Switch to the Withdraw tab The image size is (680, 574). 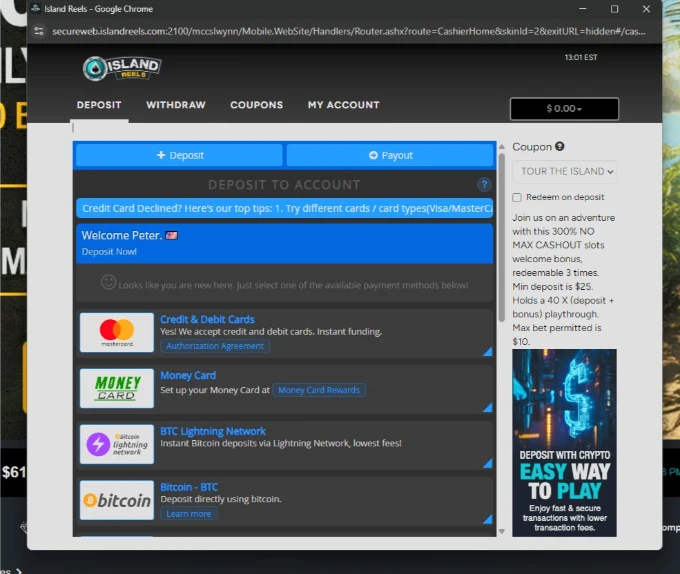(176, 105)
